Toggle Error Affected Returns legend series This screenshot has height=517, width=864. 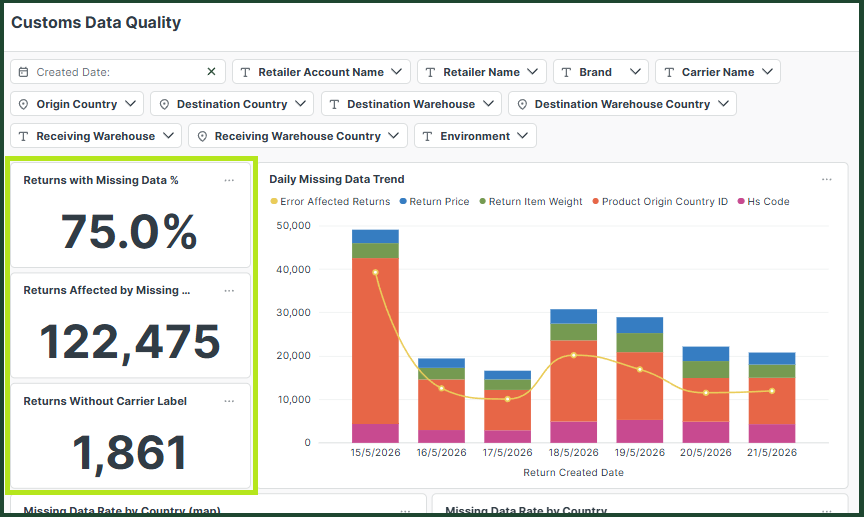330,202
